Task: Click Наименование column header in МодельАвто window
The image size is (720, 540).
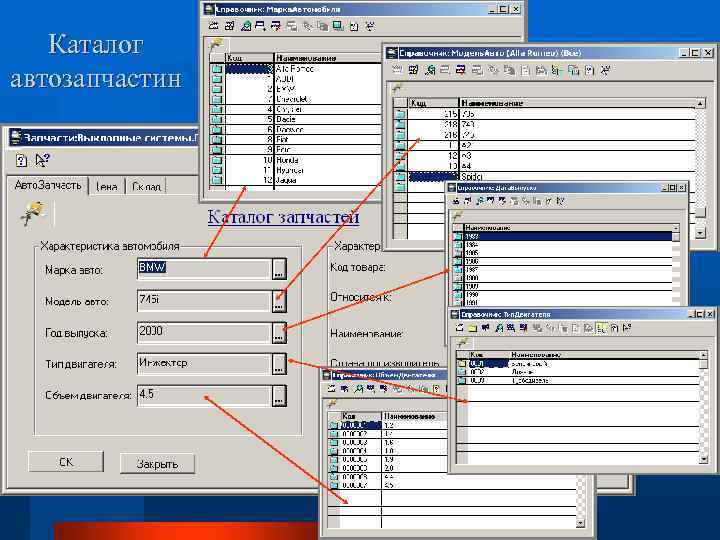Action: coord(578,103)
